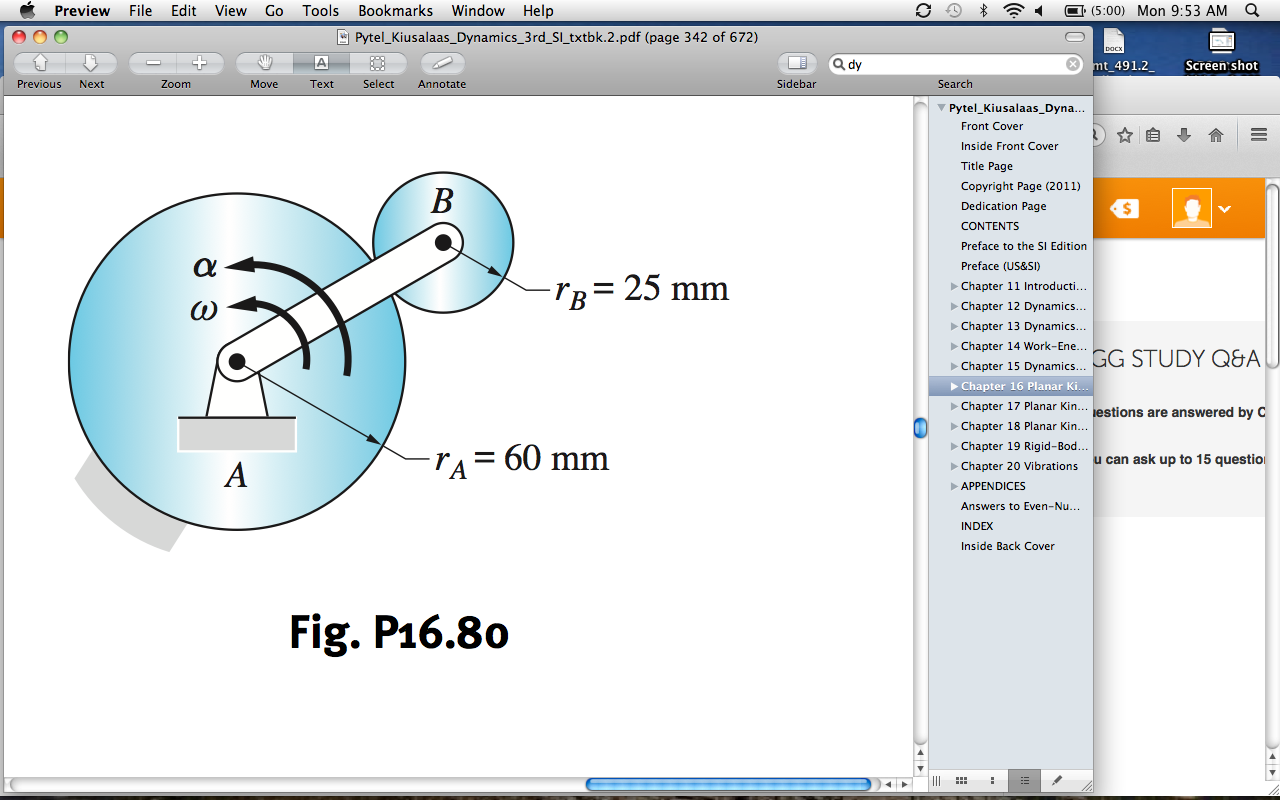The width and height of the screenshot is (1280, 800).
Task: Expand the APPENDICES entry
Action: 952,486
